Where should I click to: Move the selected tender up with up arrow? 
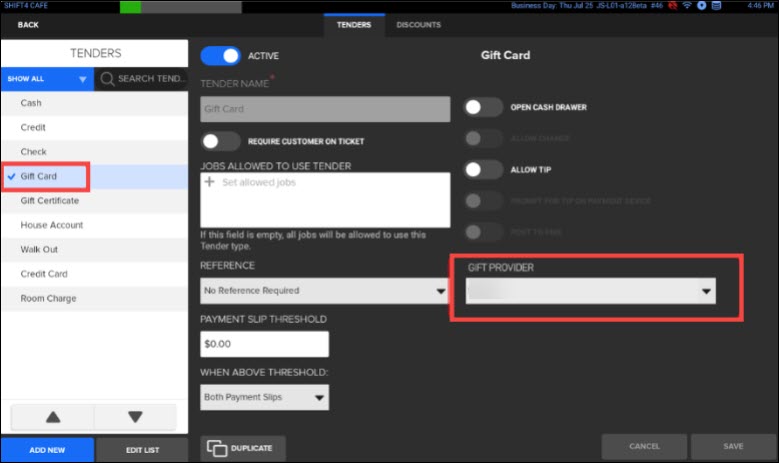click(53, 417)
